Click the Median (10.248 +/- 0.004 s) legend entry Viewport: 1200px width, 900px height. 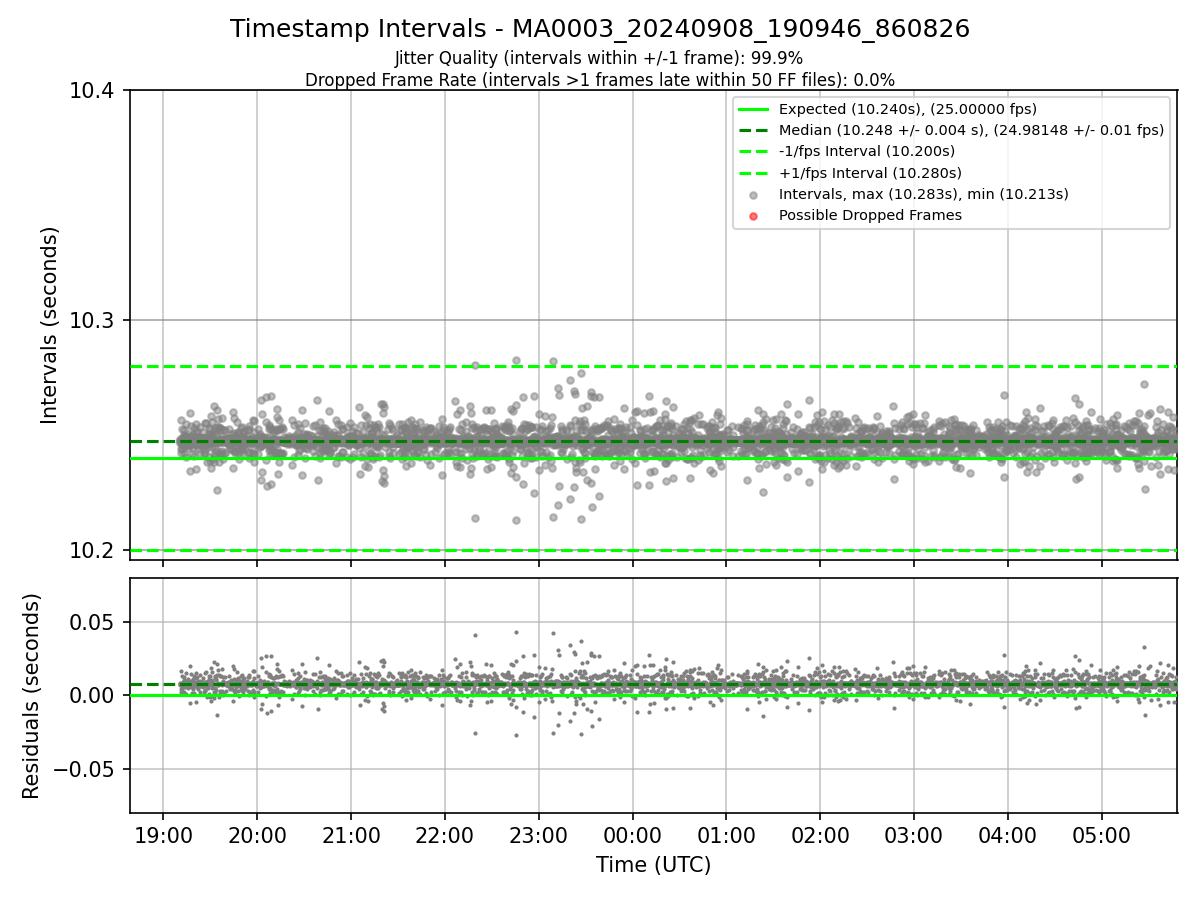pyautogui.click(x=971, y=130)
